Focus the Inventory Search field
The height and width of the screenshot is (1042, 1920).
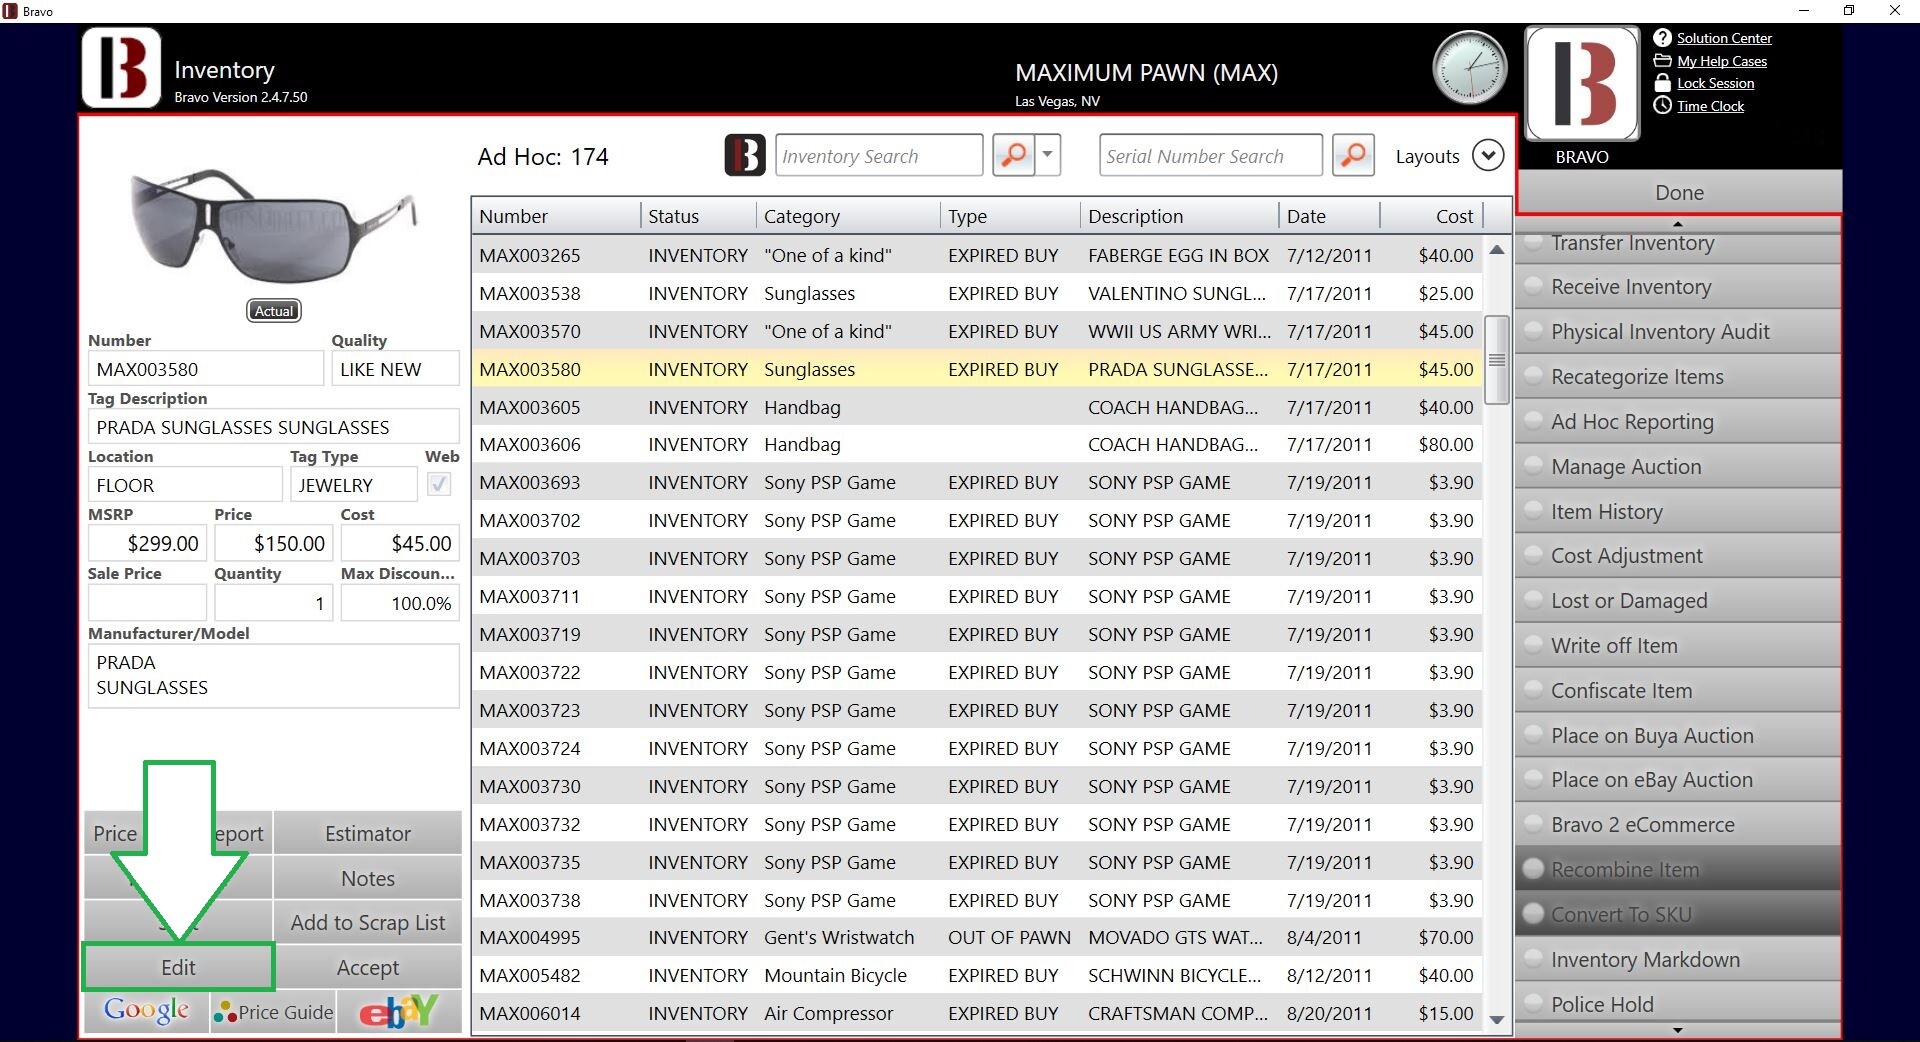click(879, 156)
